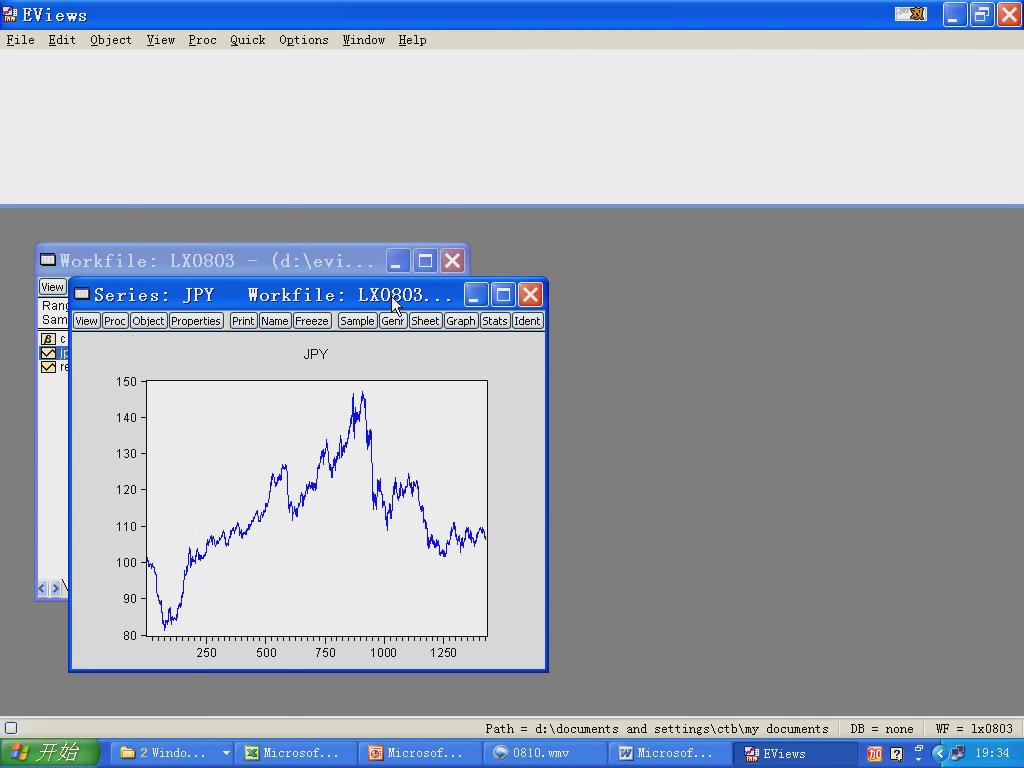Maximize the Workfile LX0803 window
Screen dimensions: 1024x768
point(425,261)
